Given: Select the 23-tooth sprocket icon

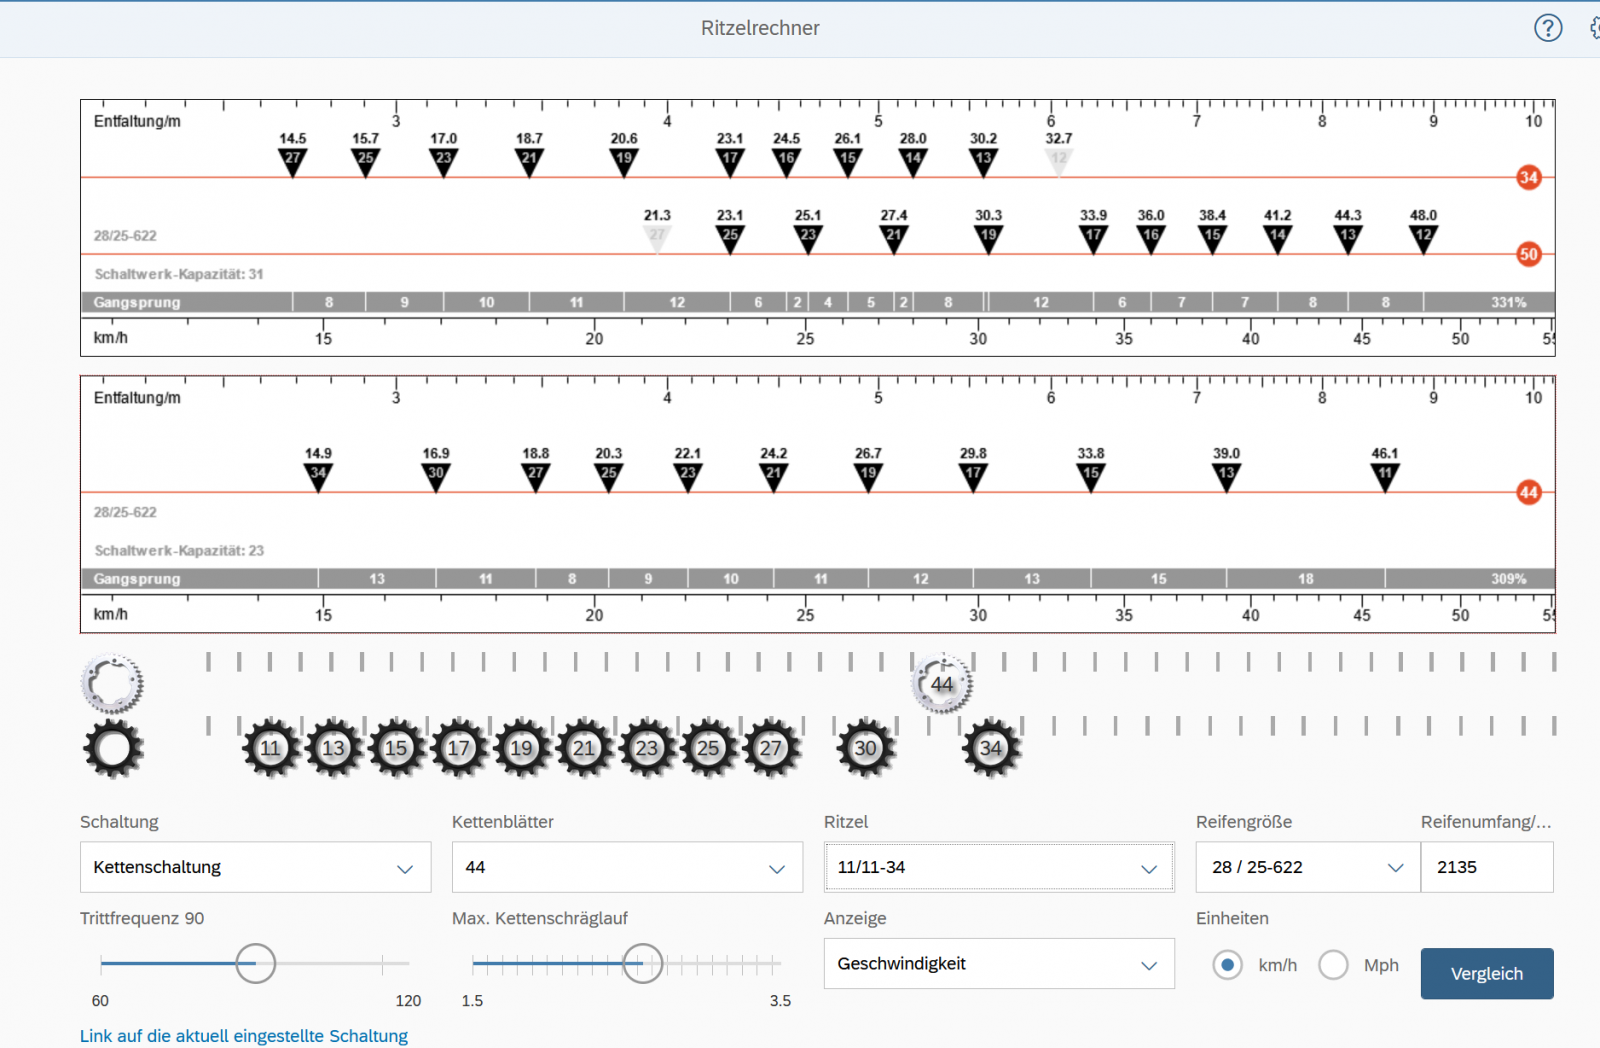Looking at the screenshot, I should (x=647, y=748).
